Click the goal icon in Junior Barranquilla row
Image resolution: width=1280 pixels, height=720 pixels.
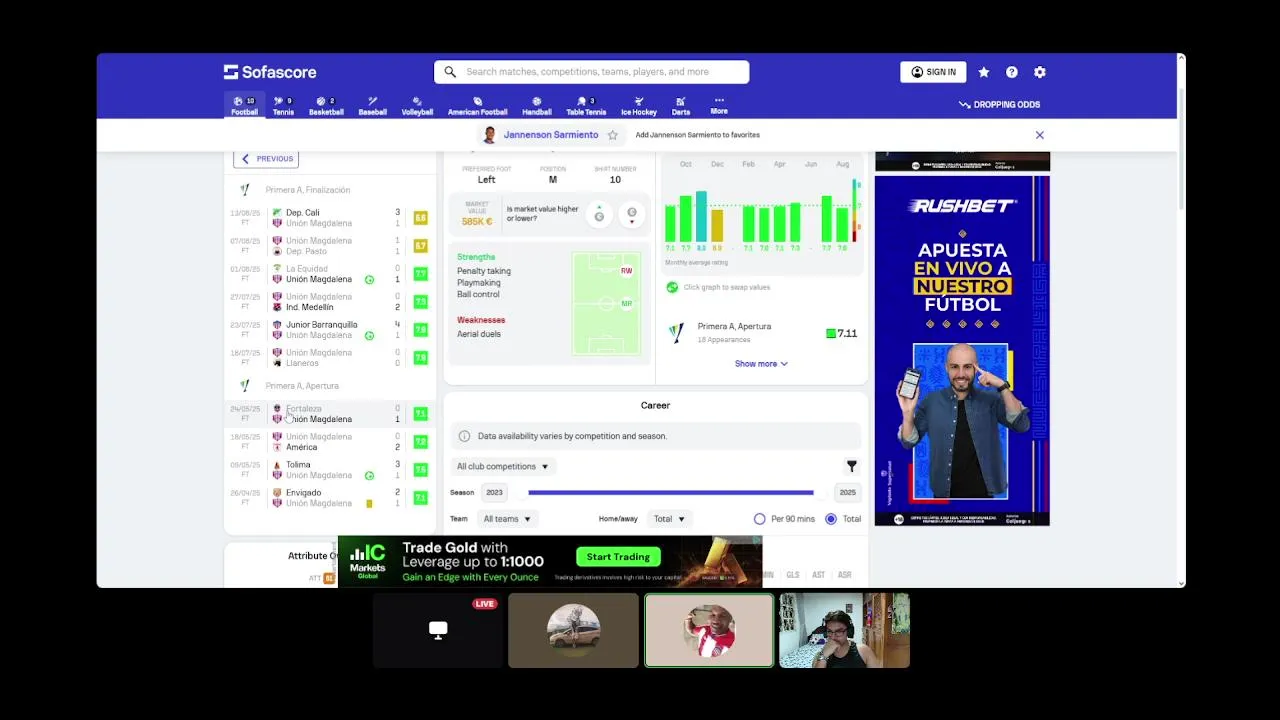369,336
